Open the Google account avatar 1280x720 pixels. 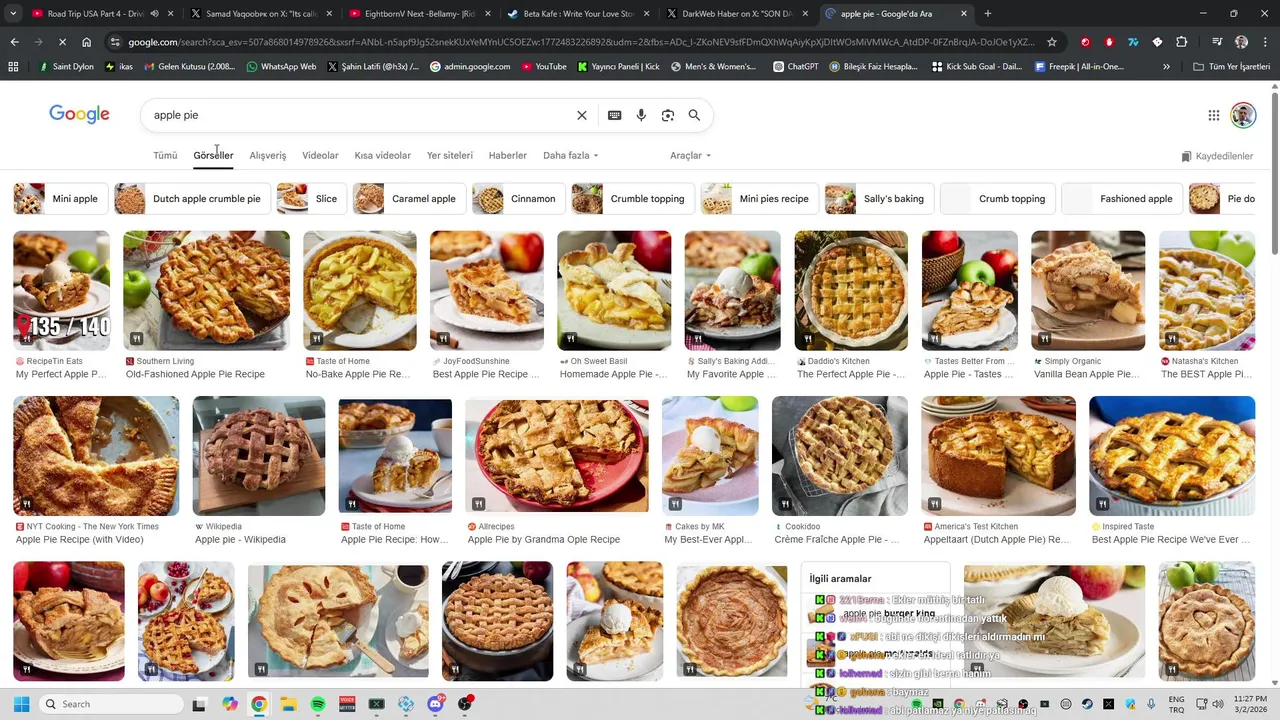pos(1243,115)
